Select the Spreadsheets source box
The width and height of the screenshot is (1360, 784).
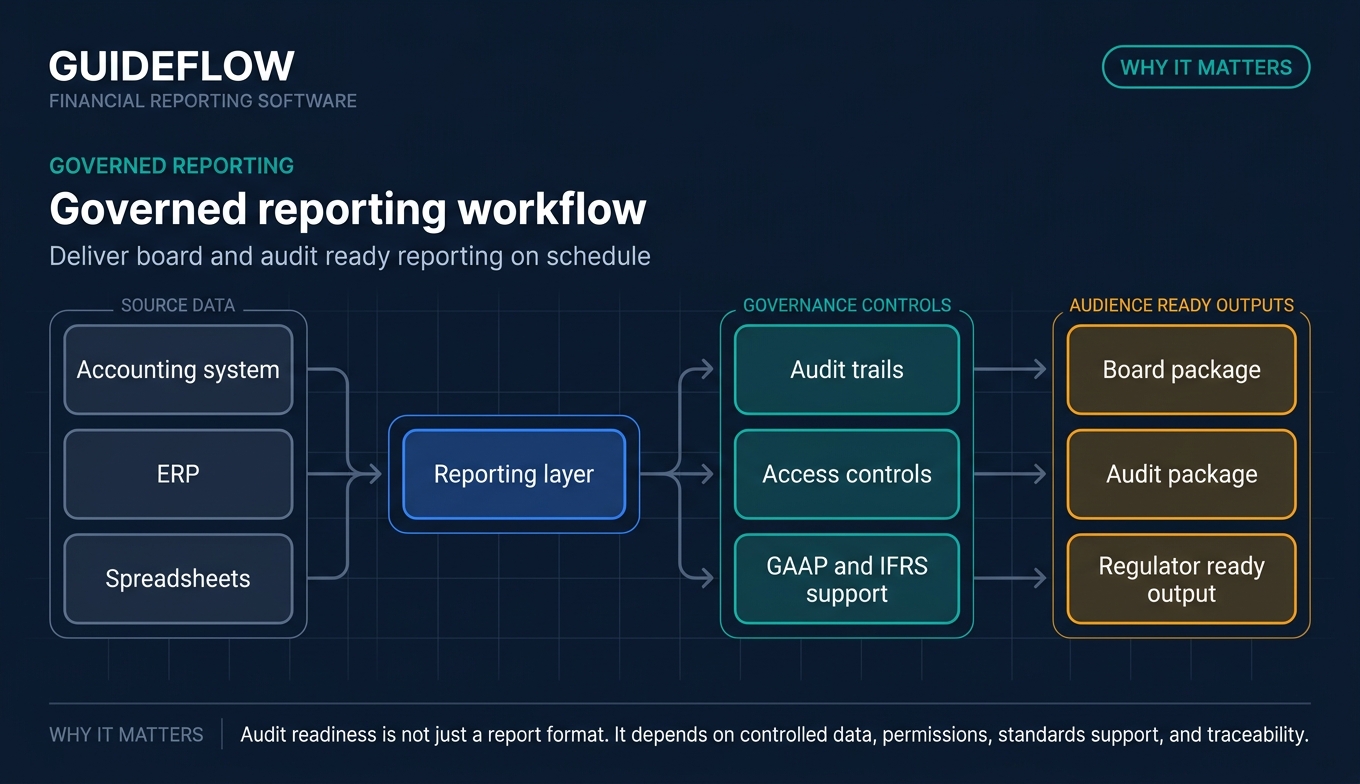coord(178,578)
